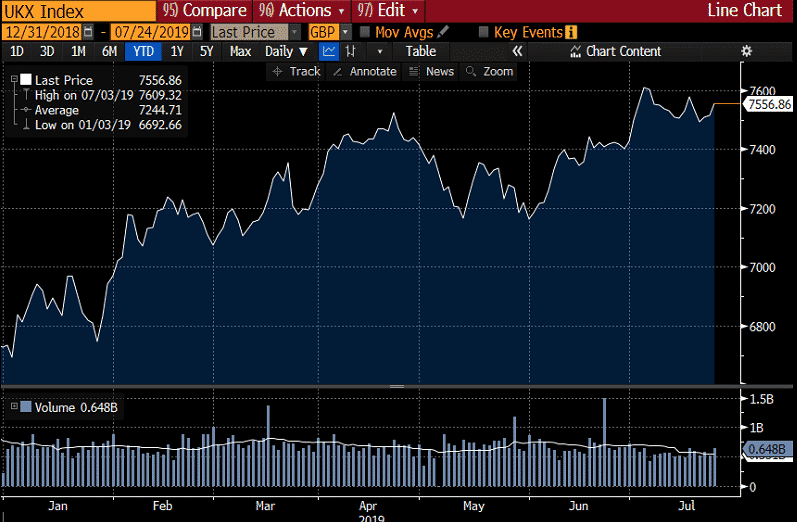797x522 pixels.
Task: Select the 1M range tab
Action: pos(78,51)
